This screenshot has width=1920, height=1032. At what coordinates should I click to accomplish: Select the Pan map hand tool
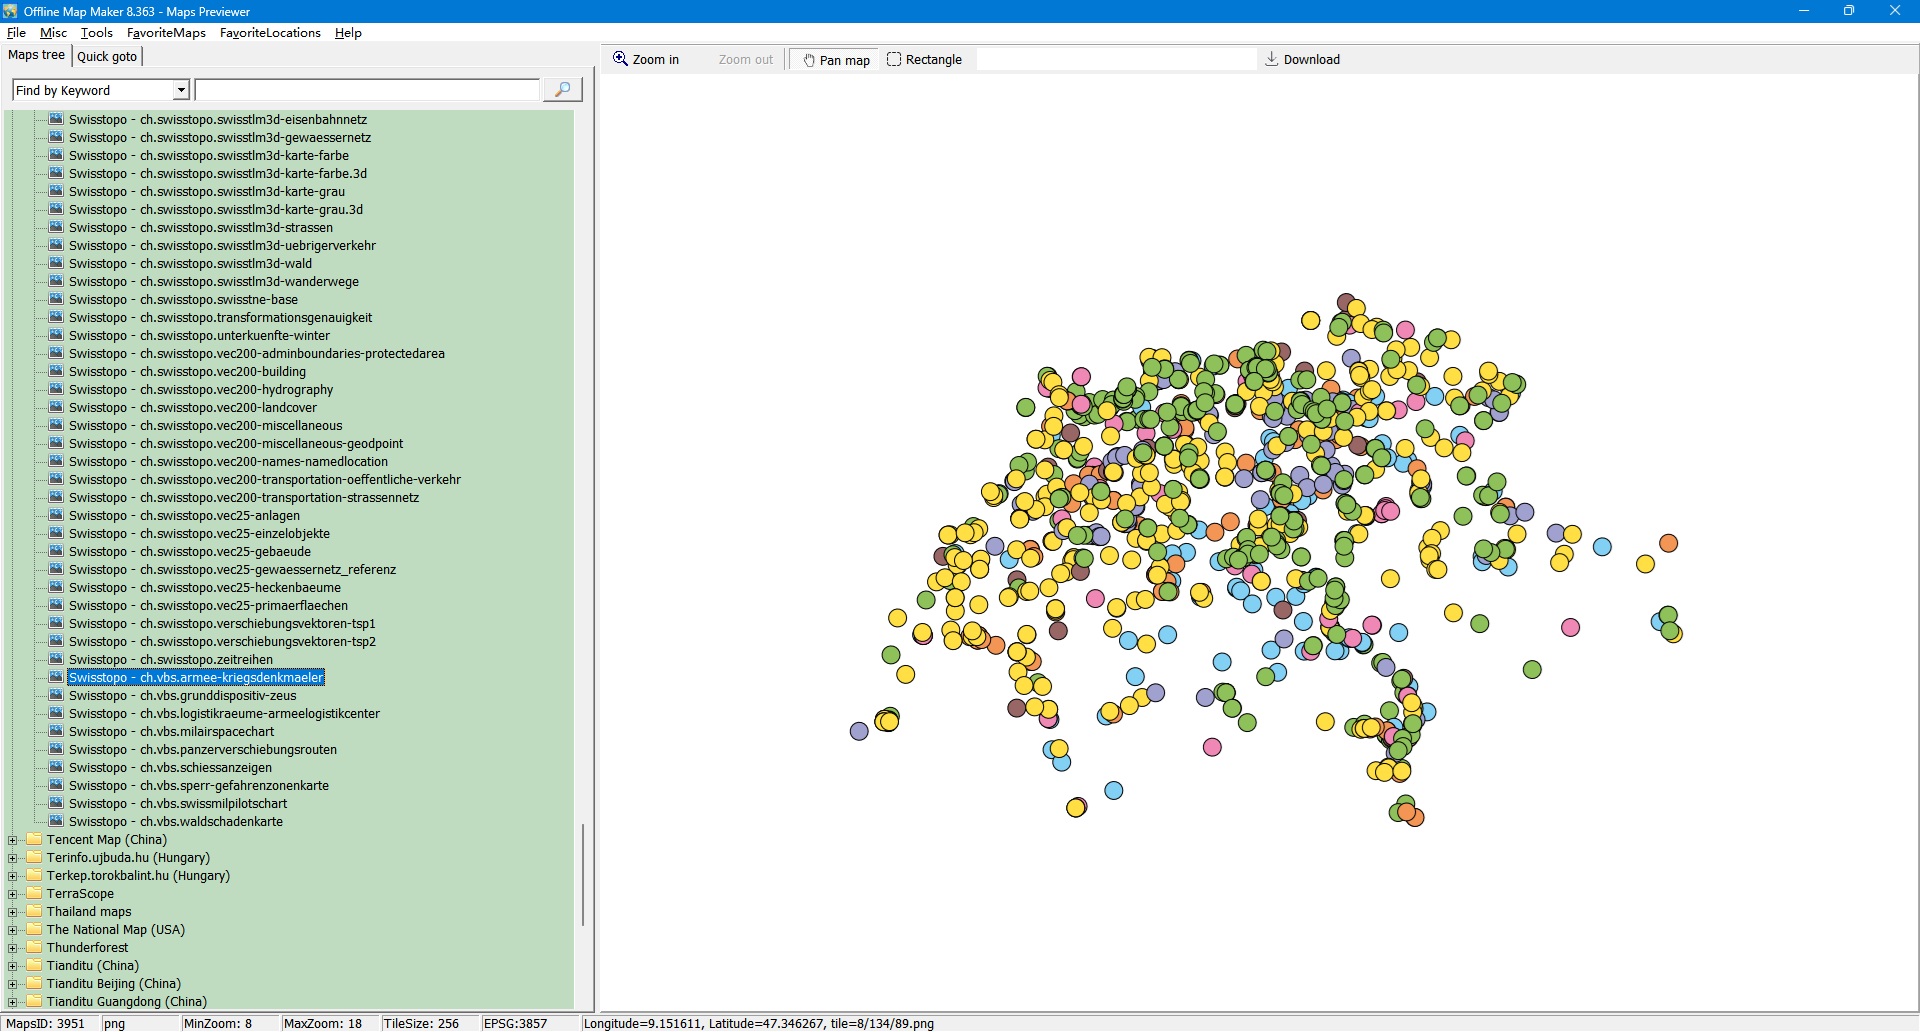tap(836, 60)
